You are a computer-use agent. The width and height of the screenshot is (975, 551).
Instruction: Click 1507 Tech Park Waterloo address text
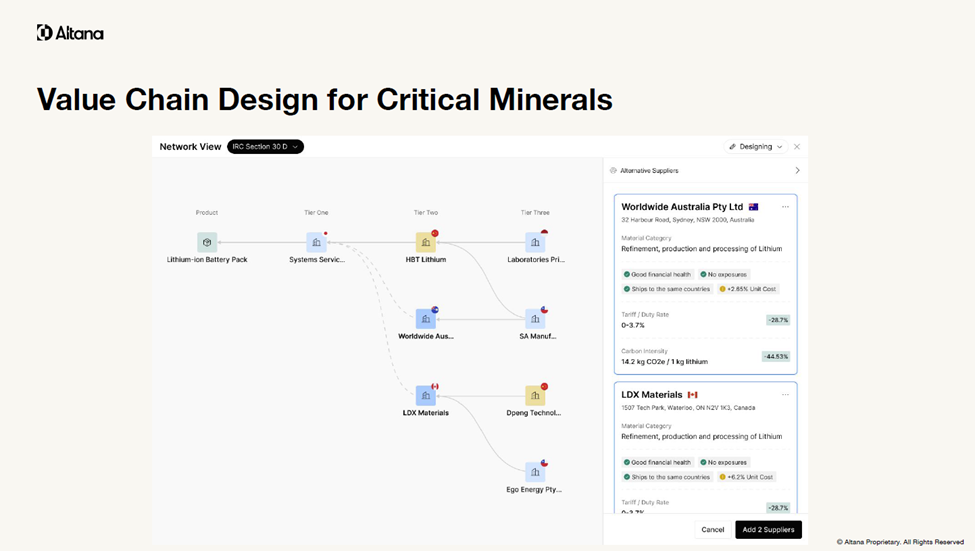[x=688, y=408]
